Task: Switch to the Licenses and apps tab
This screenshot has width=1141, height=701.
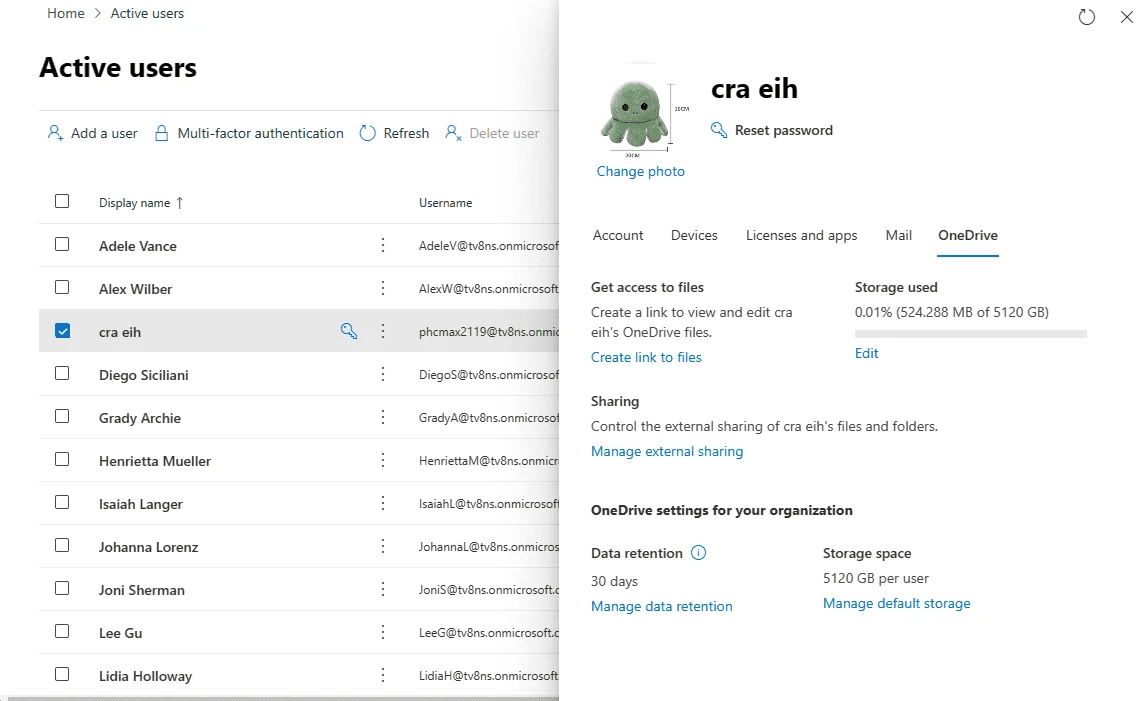Action: click(x=801, y=235)
